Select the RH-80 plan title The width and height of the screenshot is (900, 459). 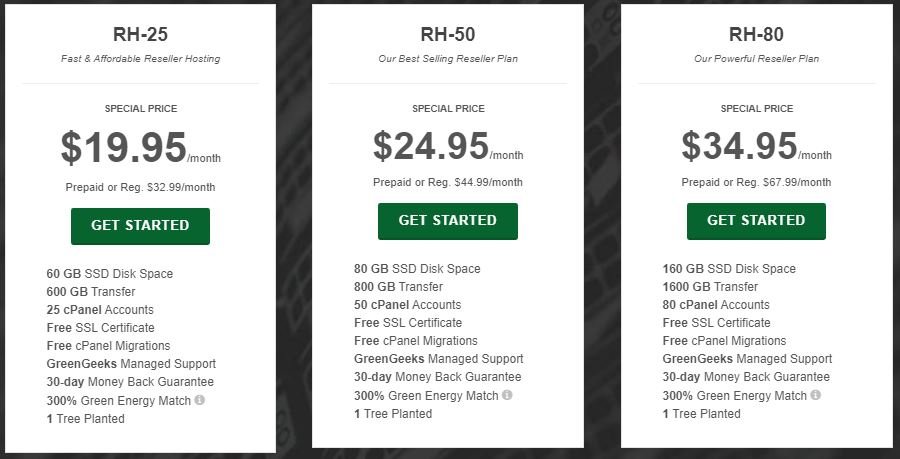(756, 34)
